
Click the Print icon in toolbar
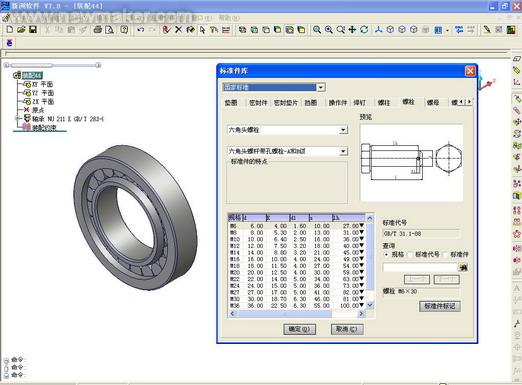pyautogui.click(x=97, y=30)
